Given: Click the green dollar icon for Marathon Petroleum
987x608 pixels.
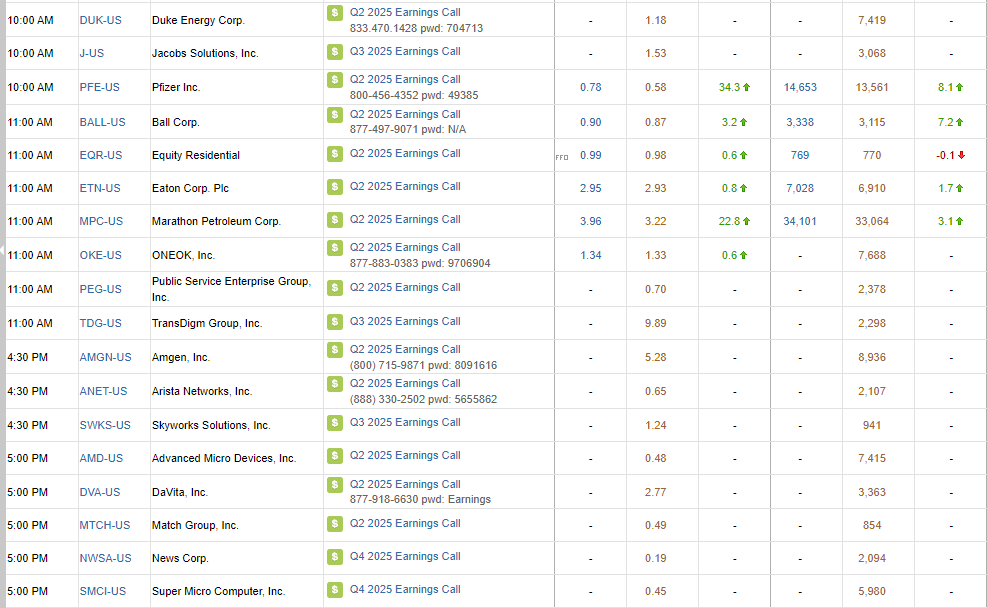Looking at the screenshot, I should tap(335, 220).
